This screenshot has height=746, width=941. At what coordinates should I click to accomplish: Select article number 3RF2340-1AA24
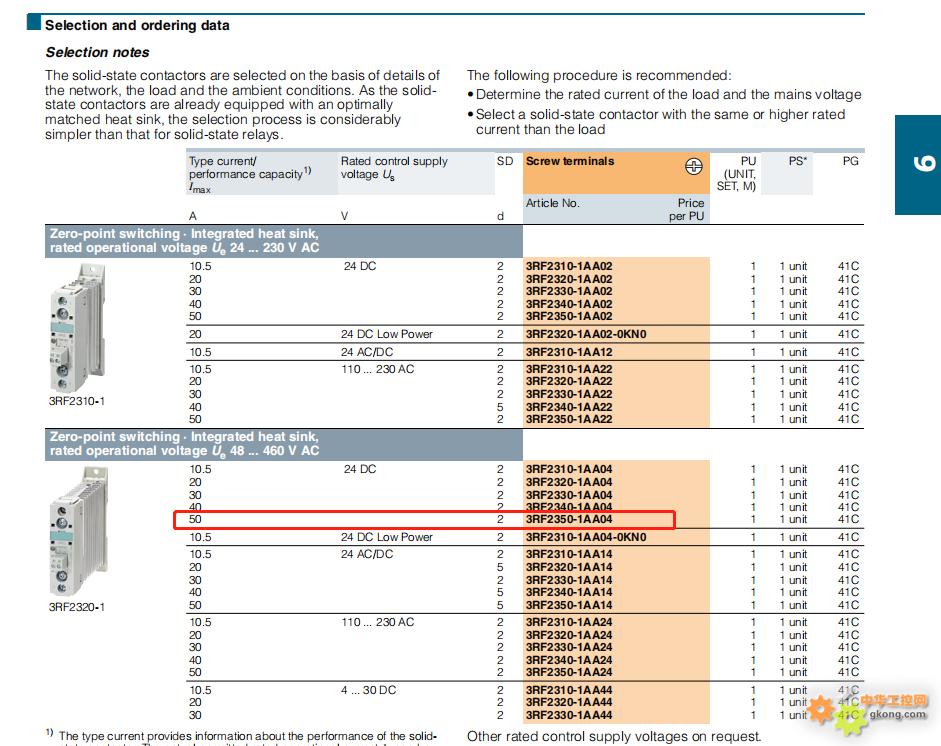[x=569, y=660]
